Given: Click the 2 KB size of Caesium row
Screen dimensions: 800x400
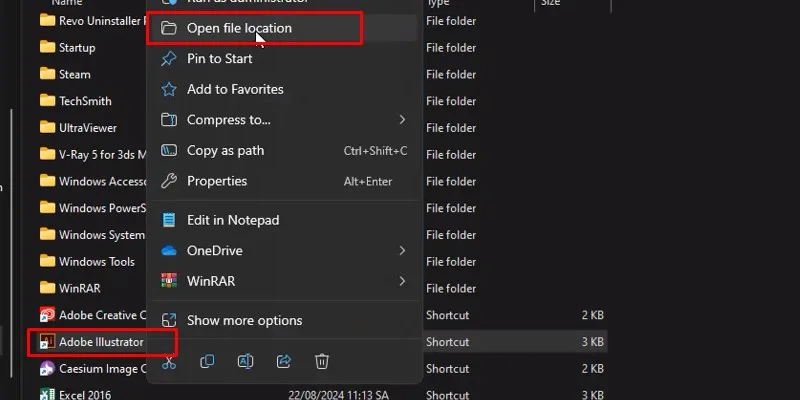Looking at the screenshot, I should click(592, 368).
